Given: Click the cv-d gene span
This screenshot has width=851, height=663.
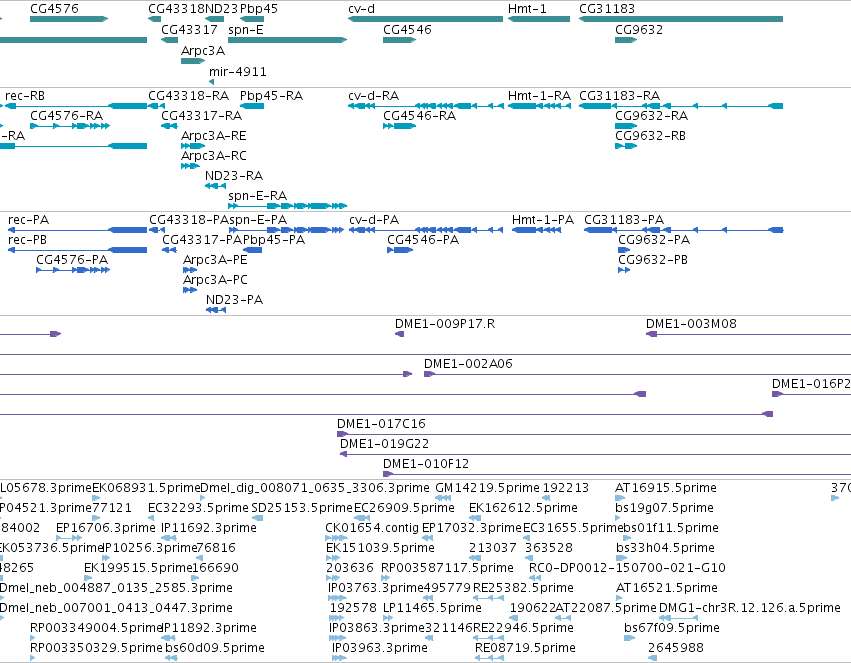Looking at the screenshot, I should pyautogui.click(x=426, y=19).
